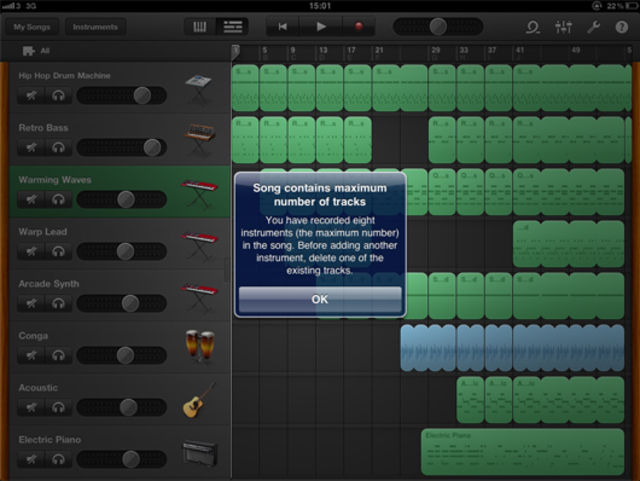Select the Warming Waves keyboard icon

coord(199,193)
